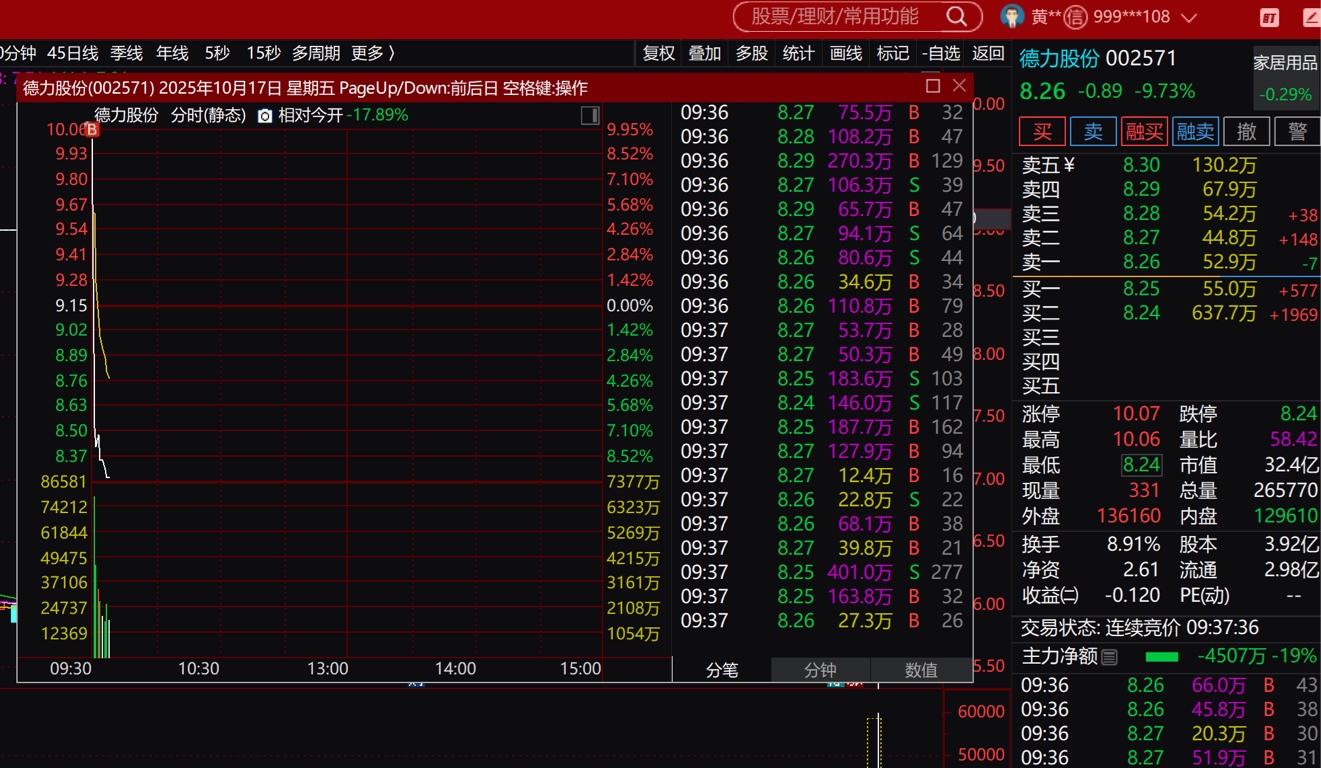This screenshot has height=768, width=1321.
Task: Expand the 更多 periods menu
Action: coord(373,53)
